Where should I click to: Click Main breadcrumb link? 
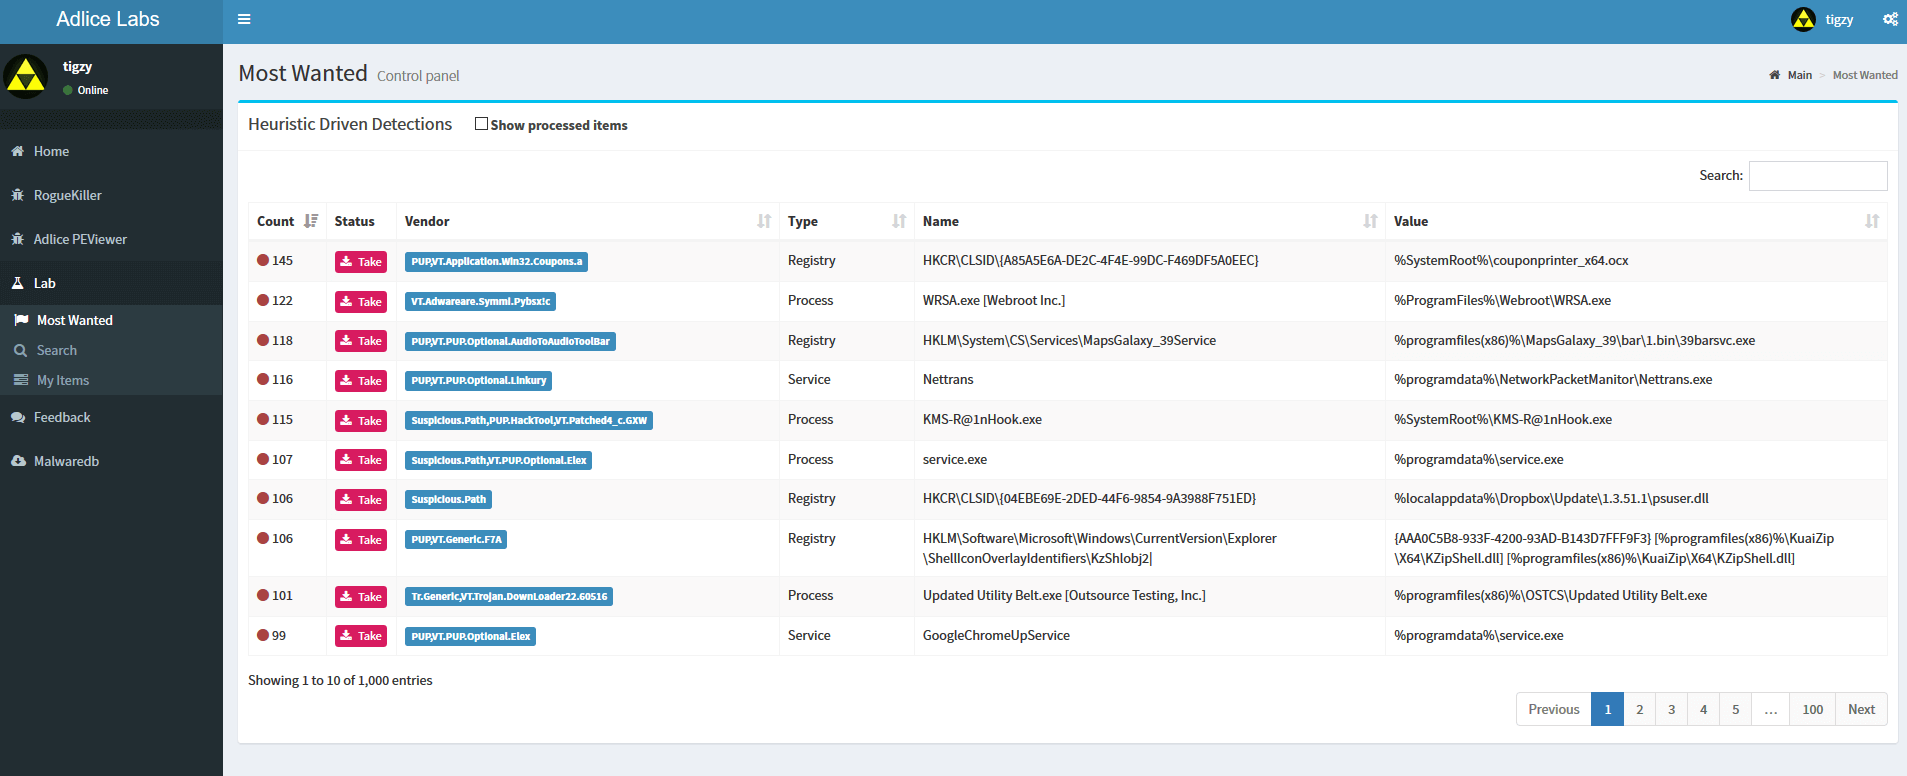click(1799, 75)
